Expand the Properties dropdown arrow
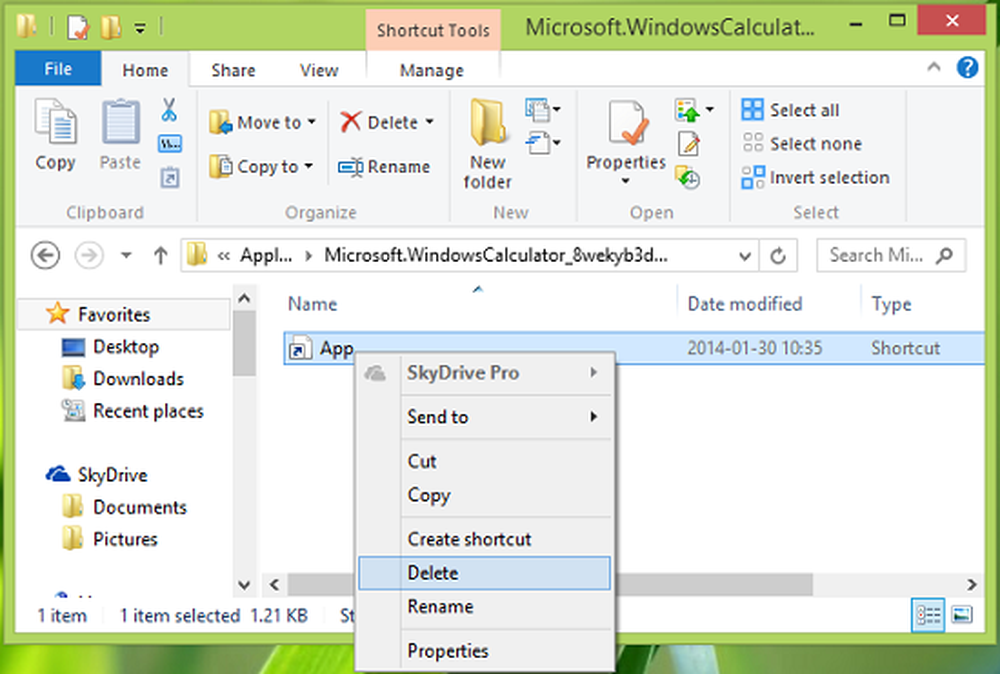The height and width of the screenshot is (674, 1000). tap(626, 181)
